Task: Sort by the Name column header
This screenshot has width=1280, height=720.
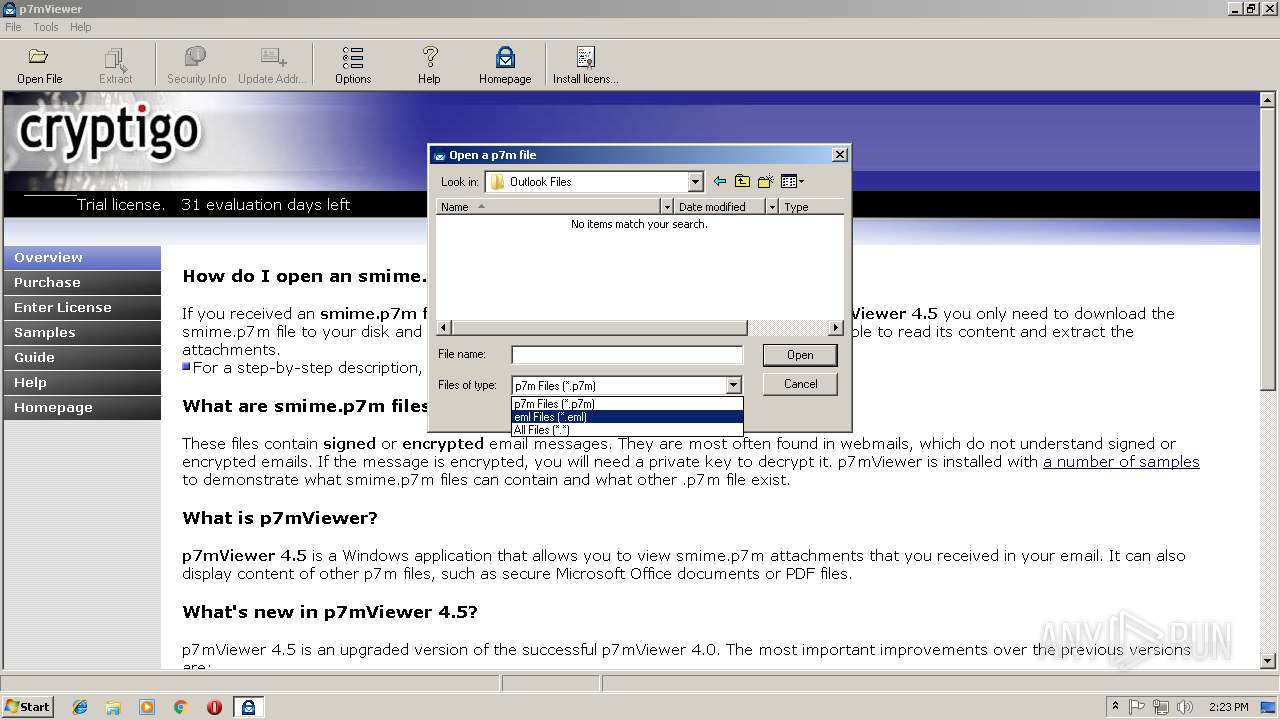Action: [548, 206]
